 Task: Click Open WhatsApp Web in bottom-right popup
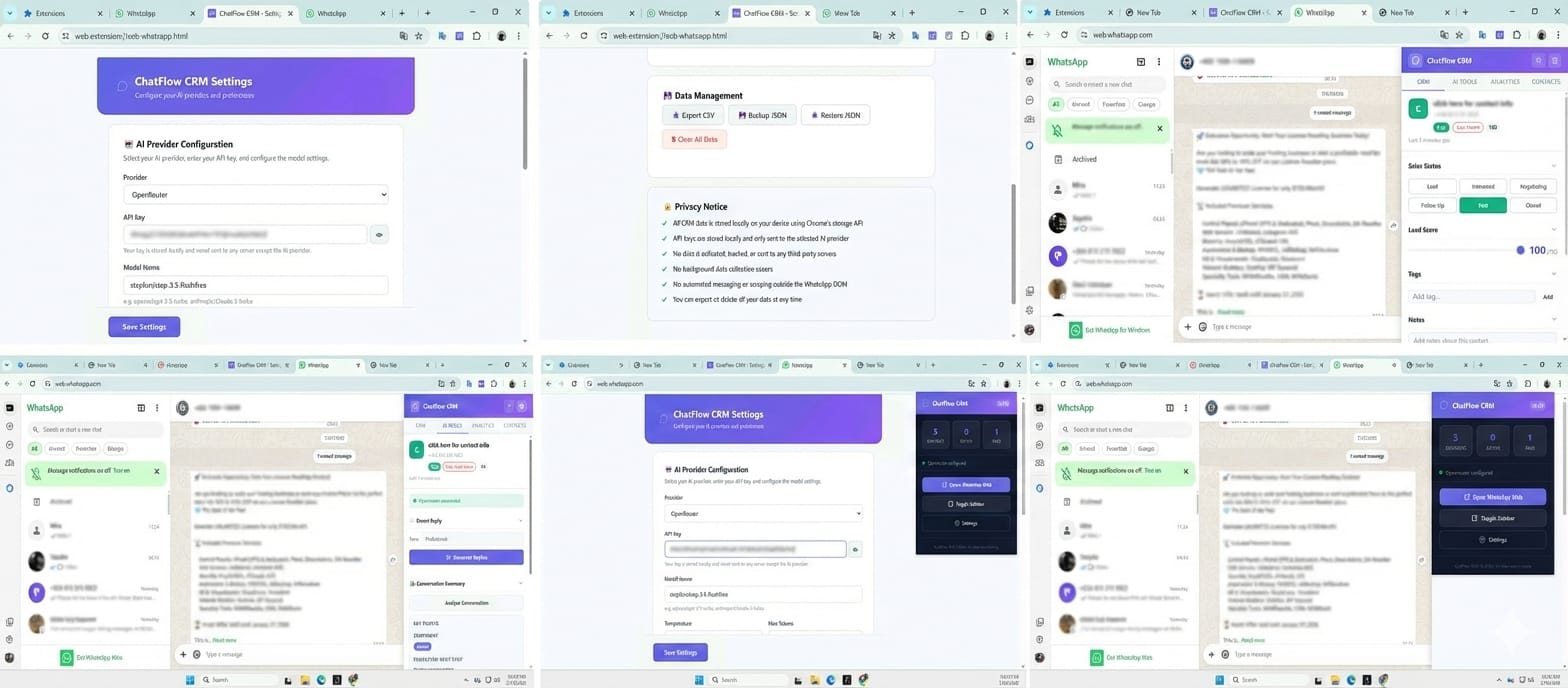pos(1494,496)
